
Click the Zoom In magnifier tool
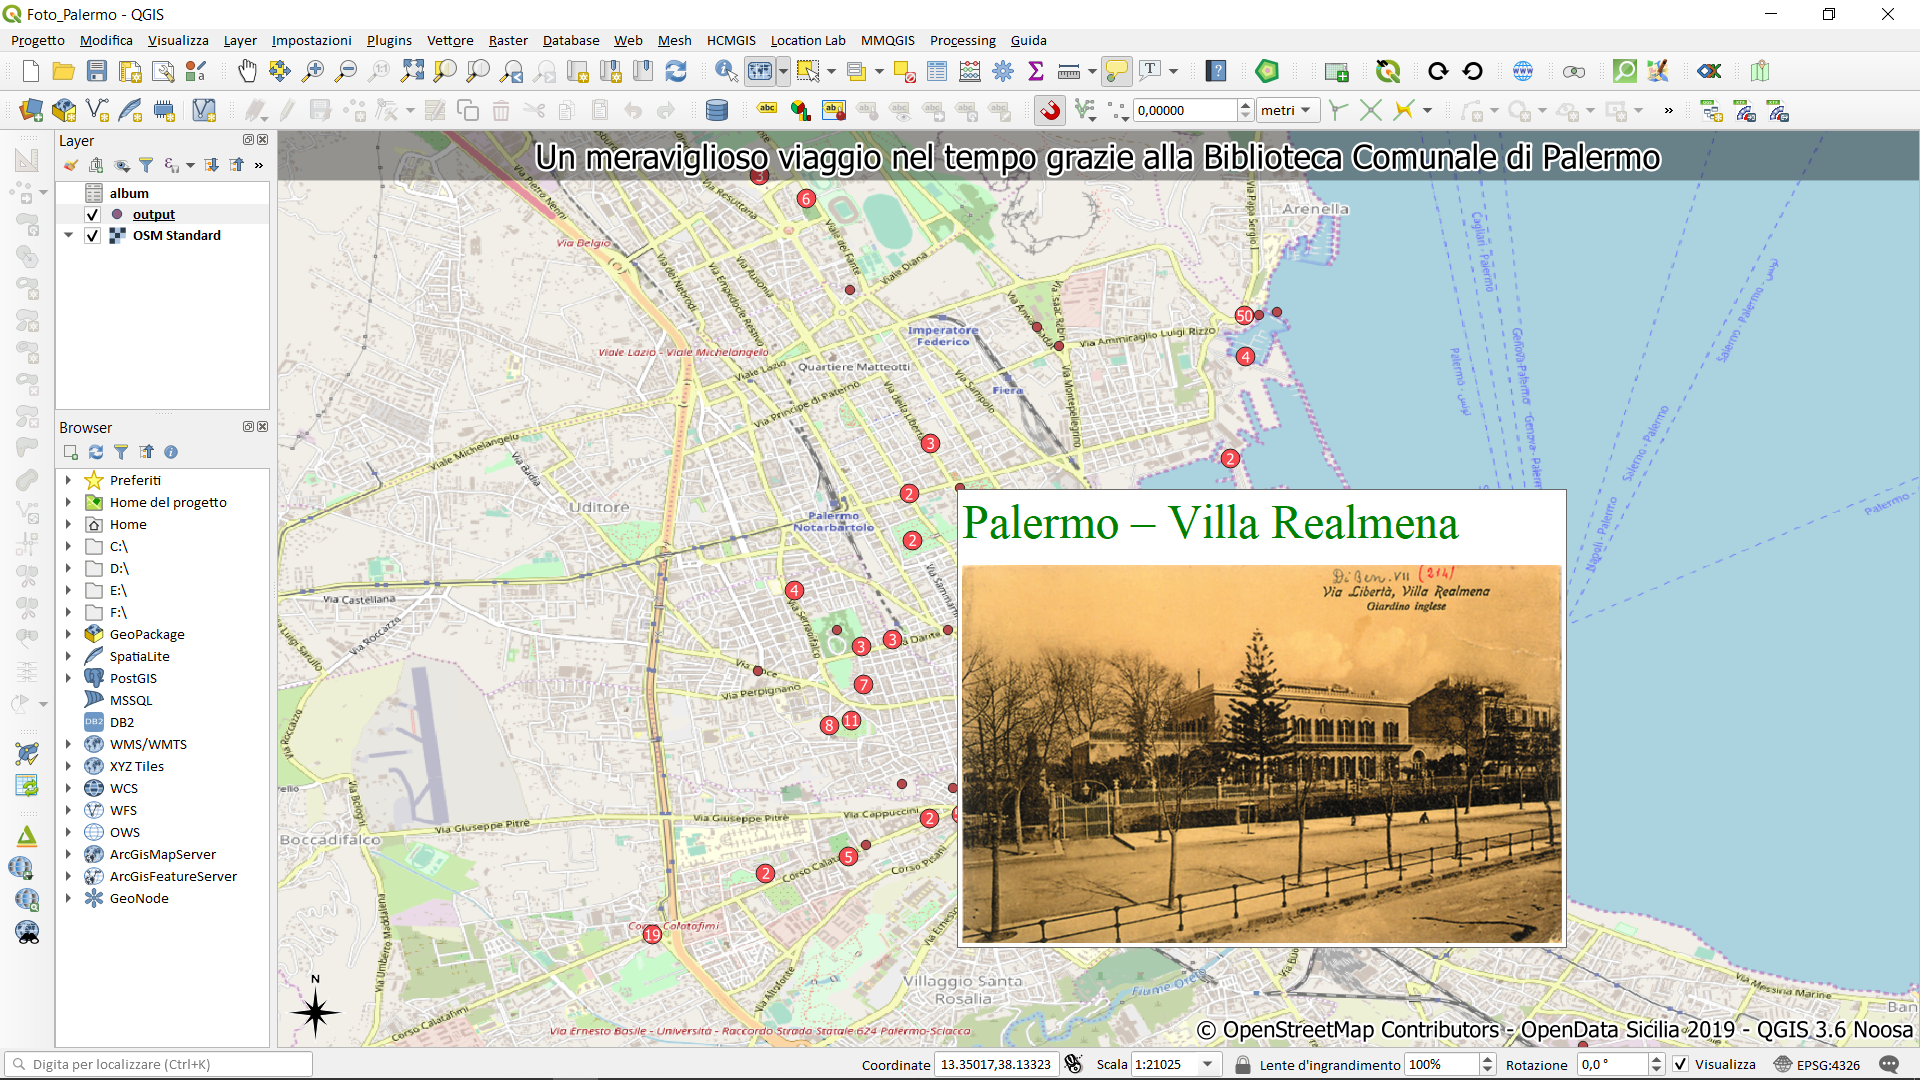click(313, 71)
